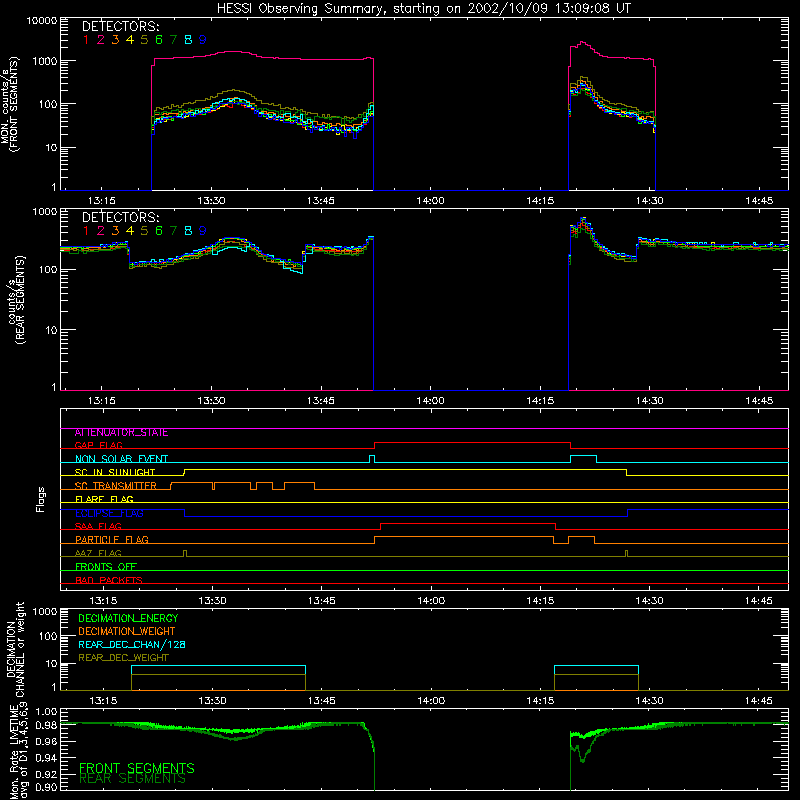Click the NON_SOLAR_EVENT flag label
800x800 pixels.
(x=121, y=459)
